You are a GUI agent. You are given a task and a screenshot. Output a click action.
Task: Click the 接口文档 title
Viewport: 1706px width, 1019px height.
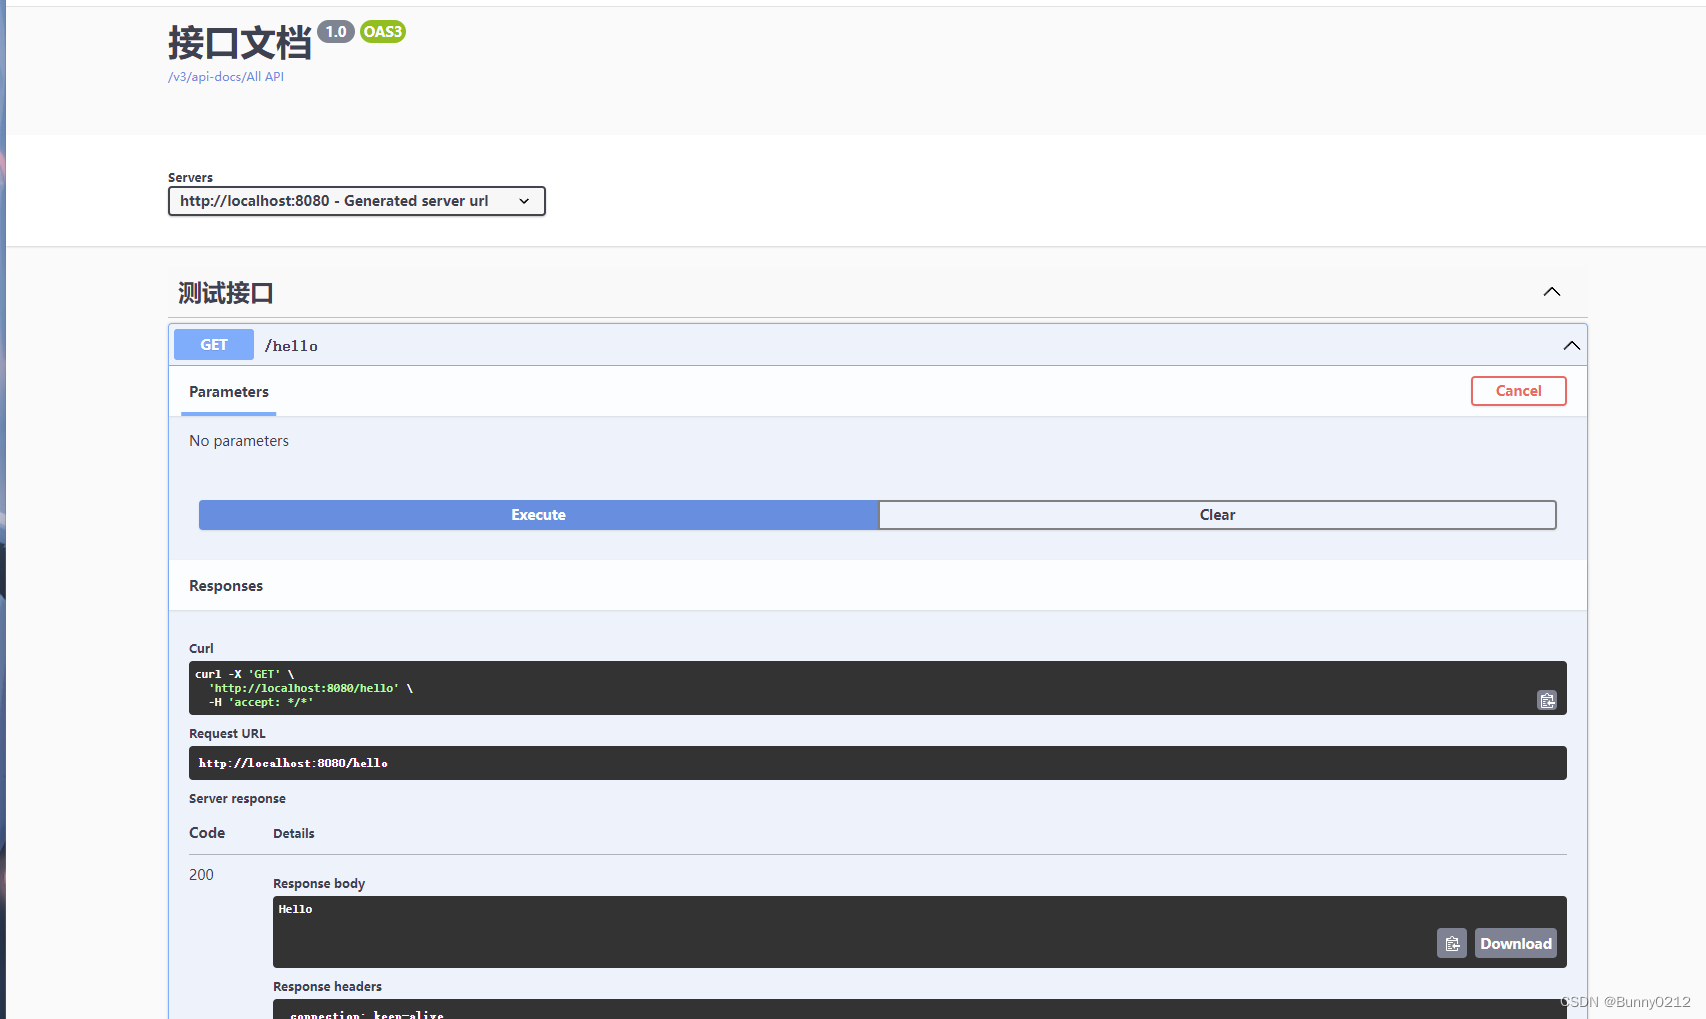click(x=240, y=43)
